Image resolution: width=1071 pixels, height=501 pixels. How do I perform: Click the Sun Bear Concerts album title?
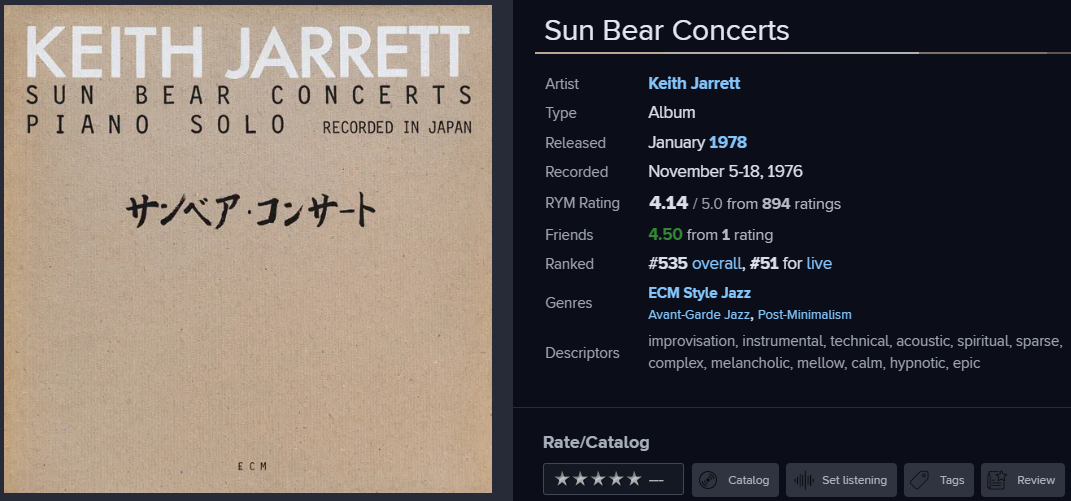(x=667, y=31)
